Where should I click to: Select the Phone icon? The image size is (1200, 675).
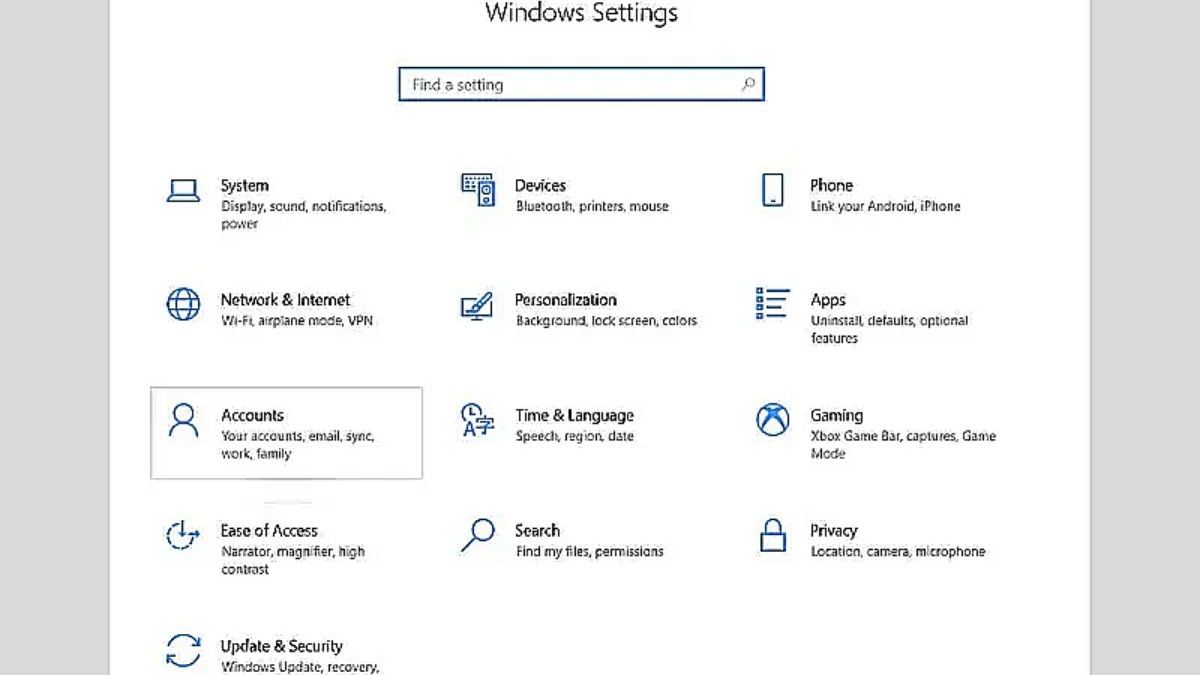[772, 190]
